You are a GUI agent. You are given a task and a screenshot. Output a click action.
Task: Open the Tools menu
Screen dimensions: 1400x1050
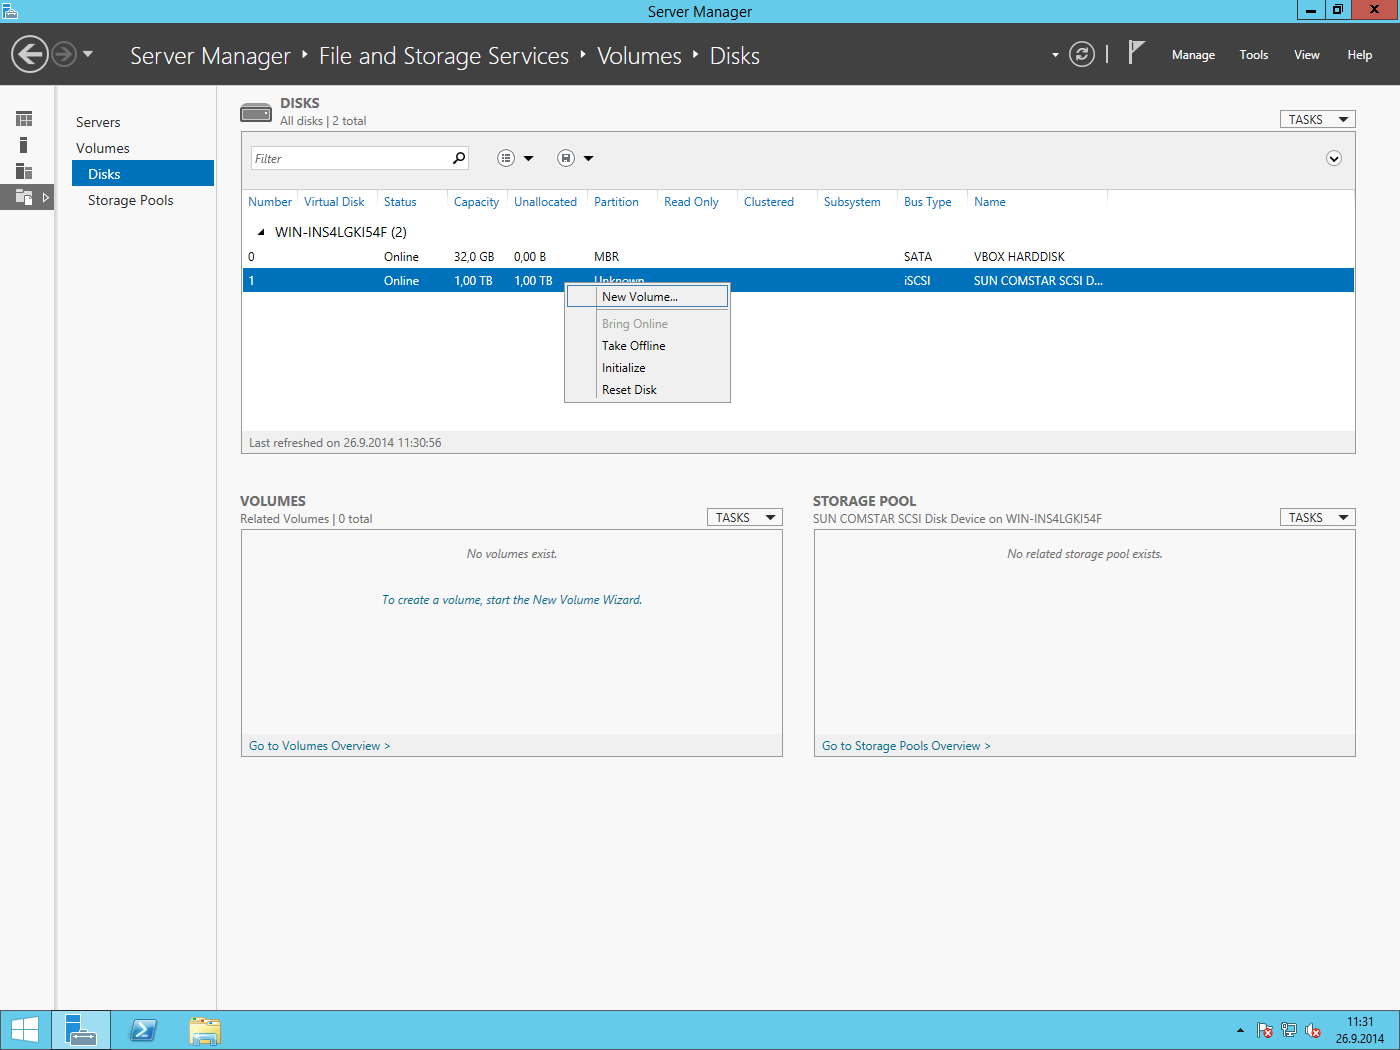click(x=1254, y=55)
